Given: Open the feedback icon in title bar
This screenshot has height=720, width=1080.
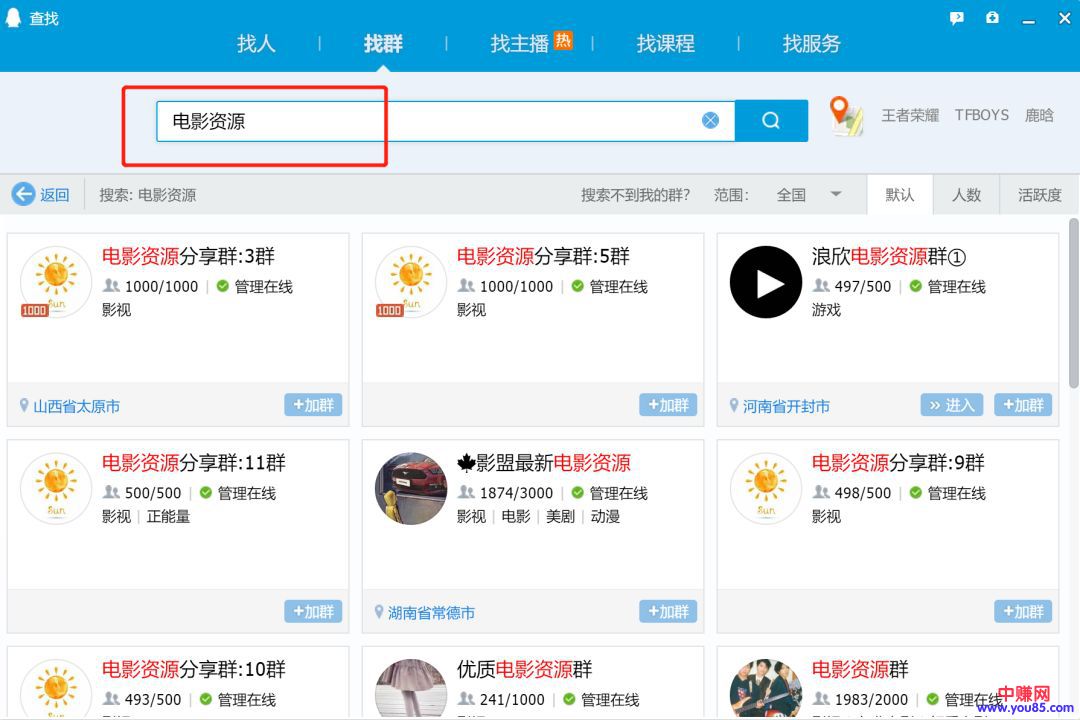Looking at the screenshot, I should point(957,18).
